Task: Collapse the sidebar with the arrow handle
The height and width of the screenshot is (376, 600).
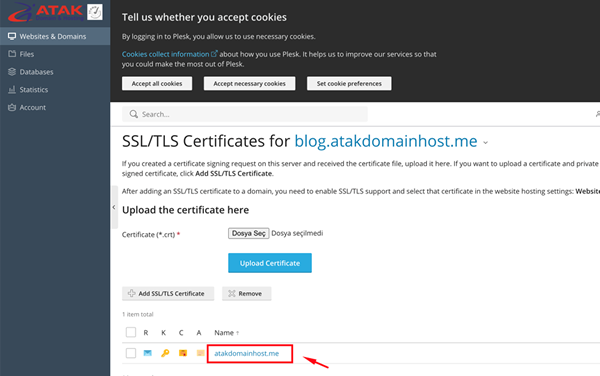Action: click(x=114, y=207)
